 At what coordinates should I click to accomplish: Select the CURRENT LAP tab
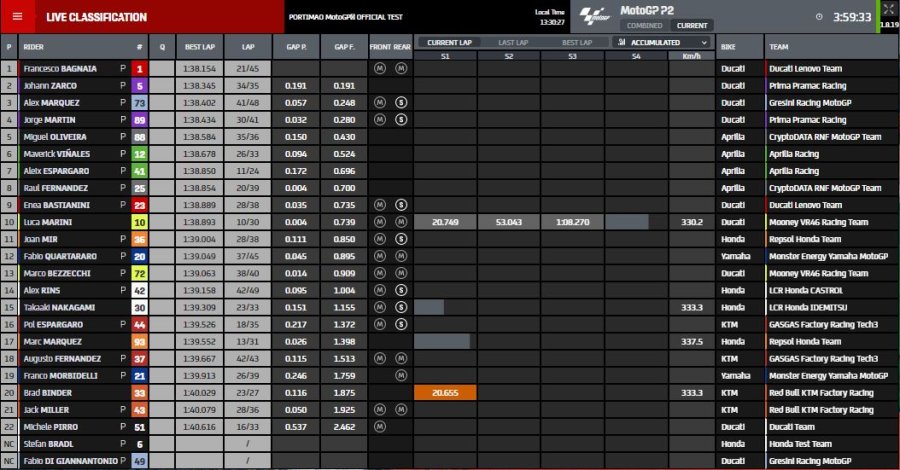449,42
